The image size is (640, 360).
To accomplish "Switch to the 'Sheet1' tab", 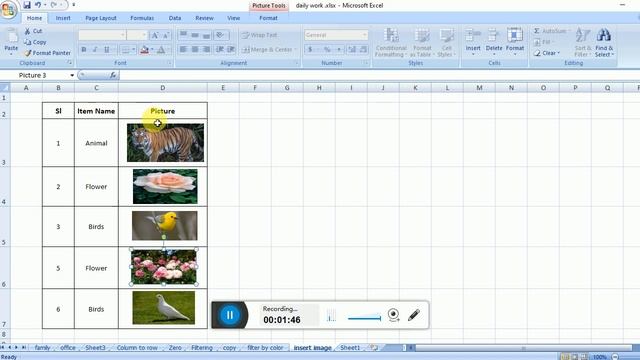I will point(350,348).
